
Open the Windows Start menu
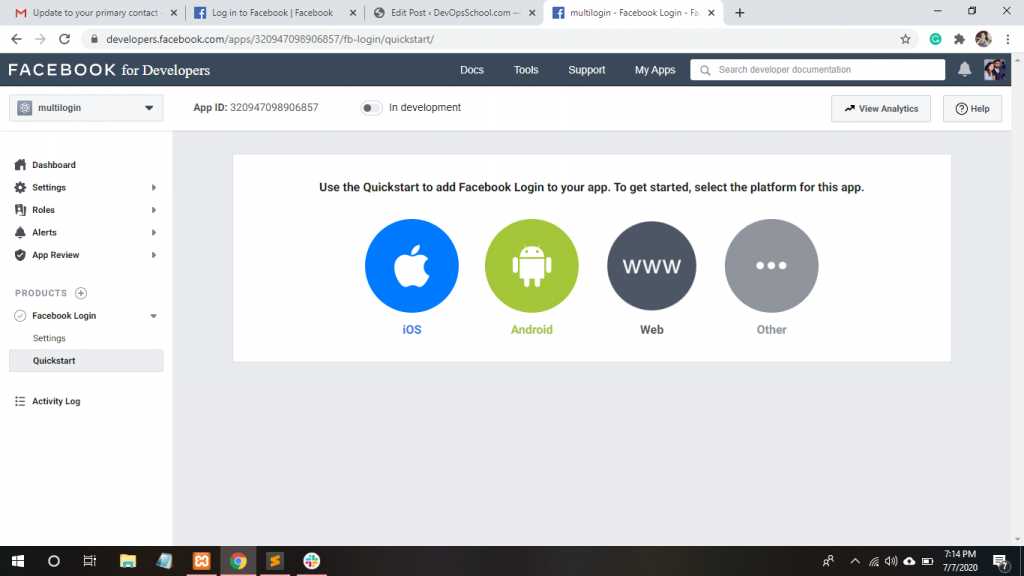tap(18, 561)
